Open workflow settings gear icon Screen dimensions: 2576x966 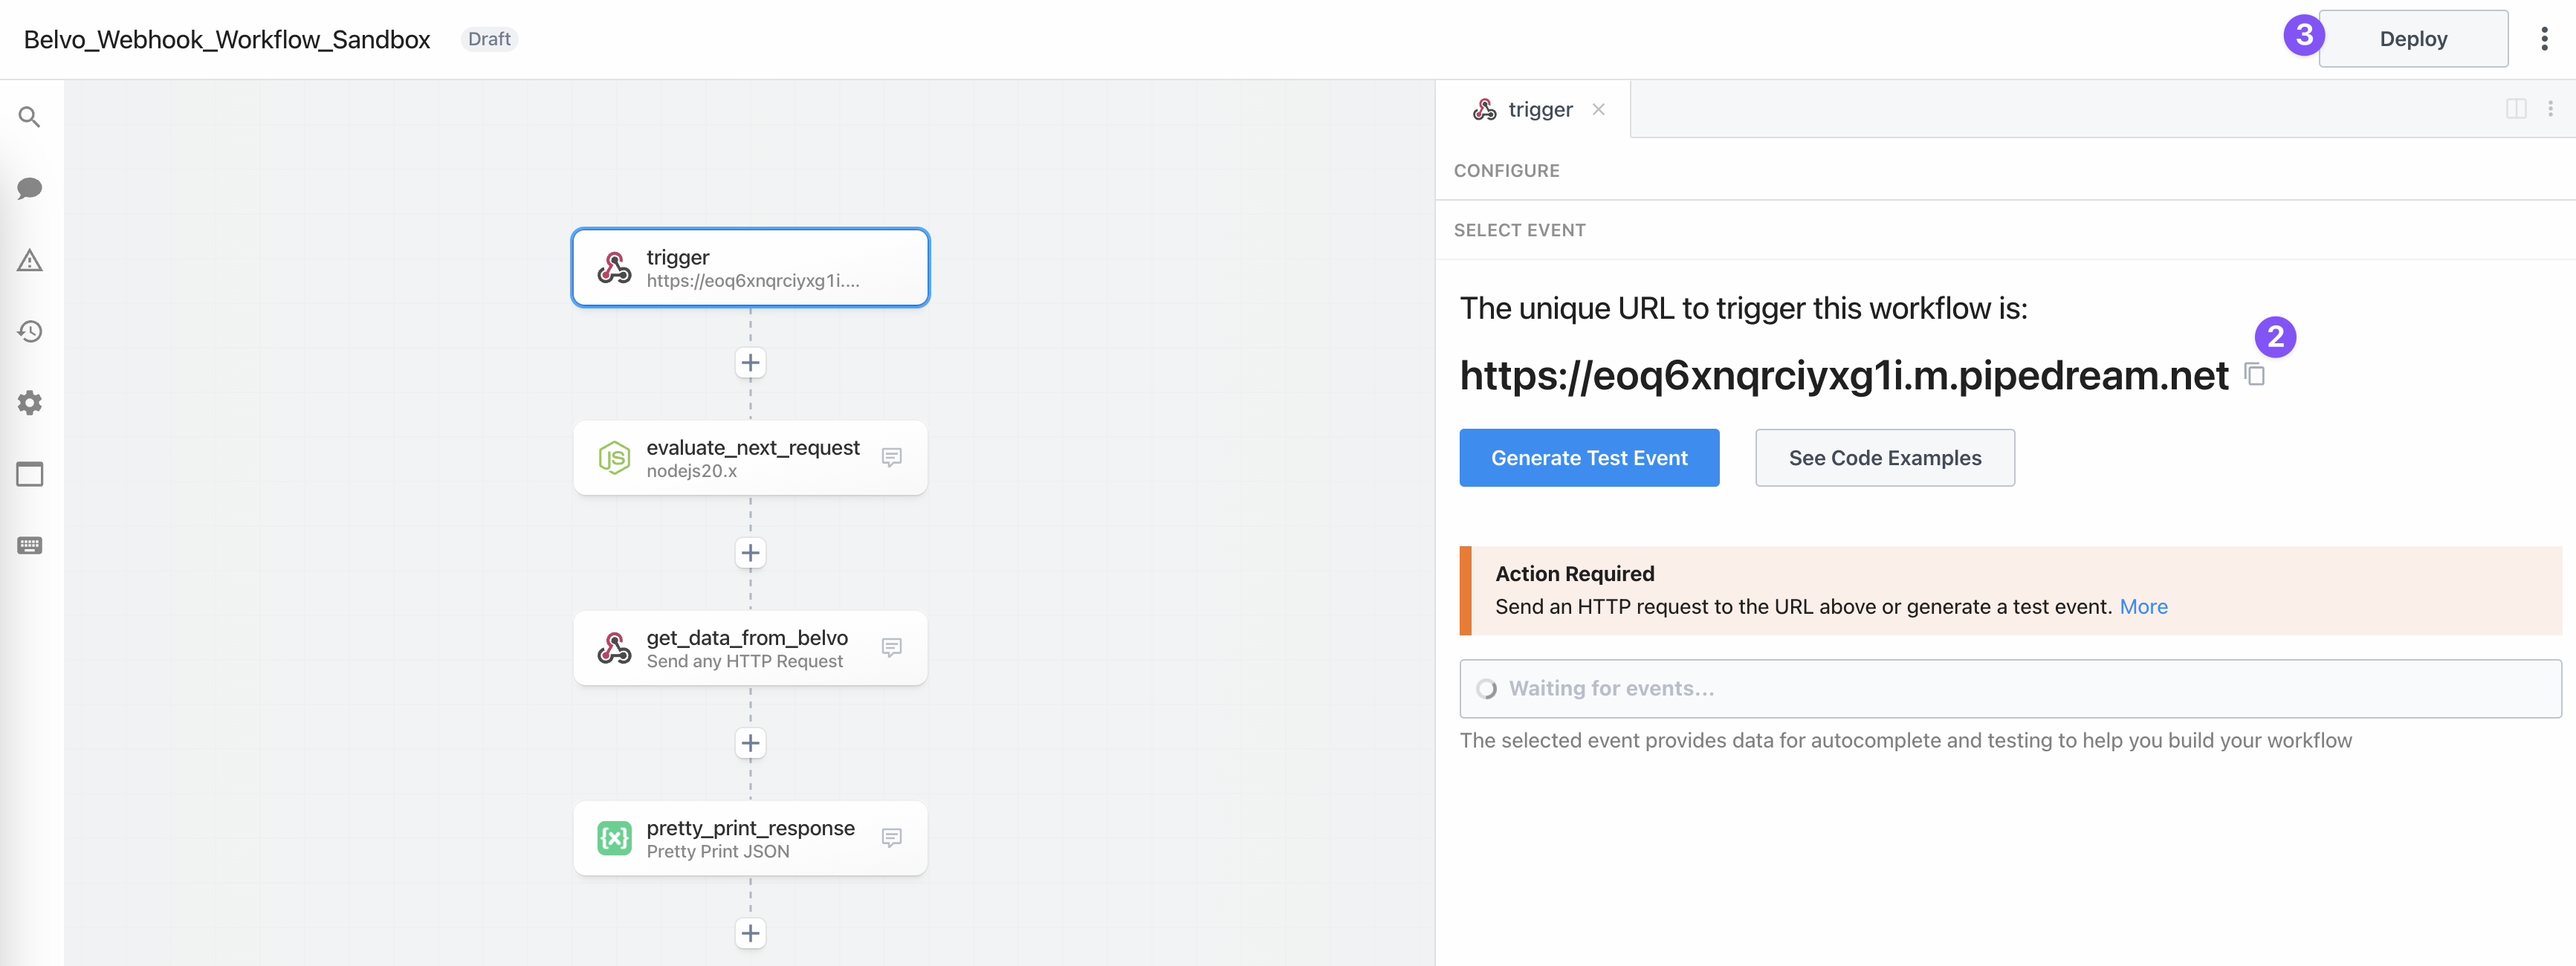(x=30, y=403)
